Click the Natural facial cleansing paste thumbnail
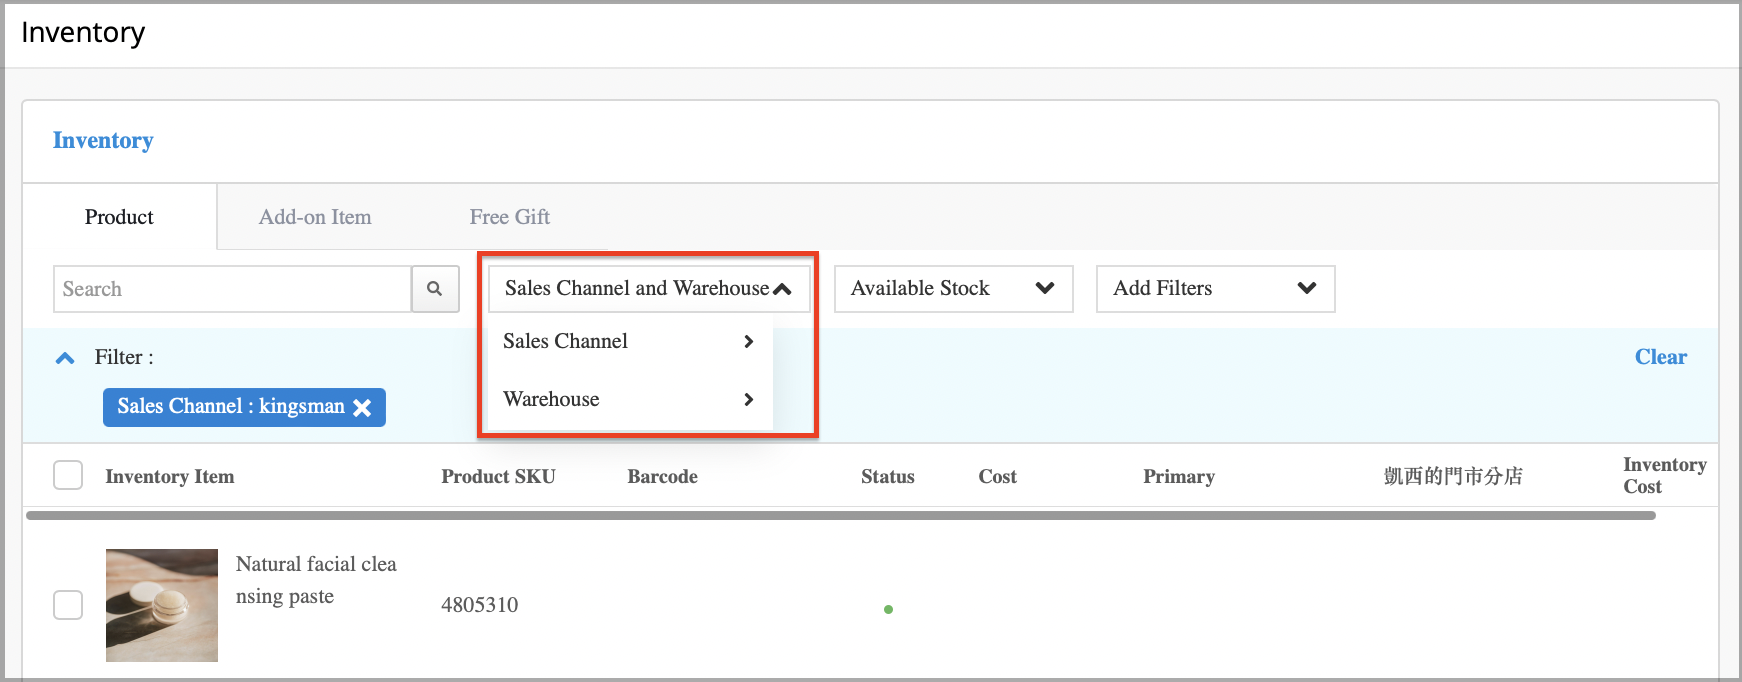Screen dimensions: 1742x682 [x=162, y=605]
